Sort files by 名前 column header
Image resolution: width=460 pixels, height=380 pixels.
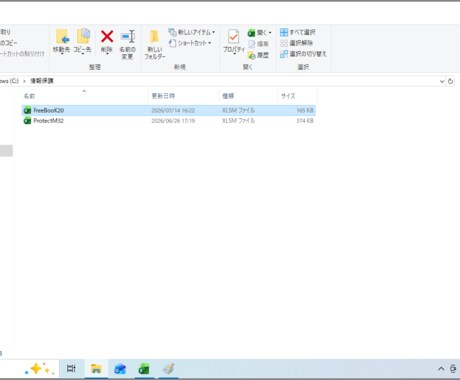tap(29, 96)
